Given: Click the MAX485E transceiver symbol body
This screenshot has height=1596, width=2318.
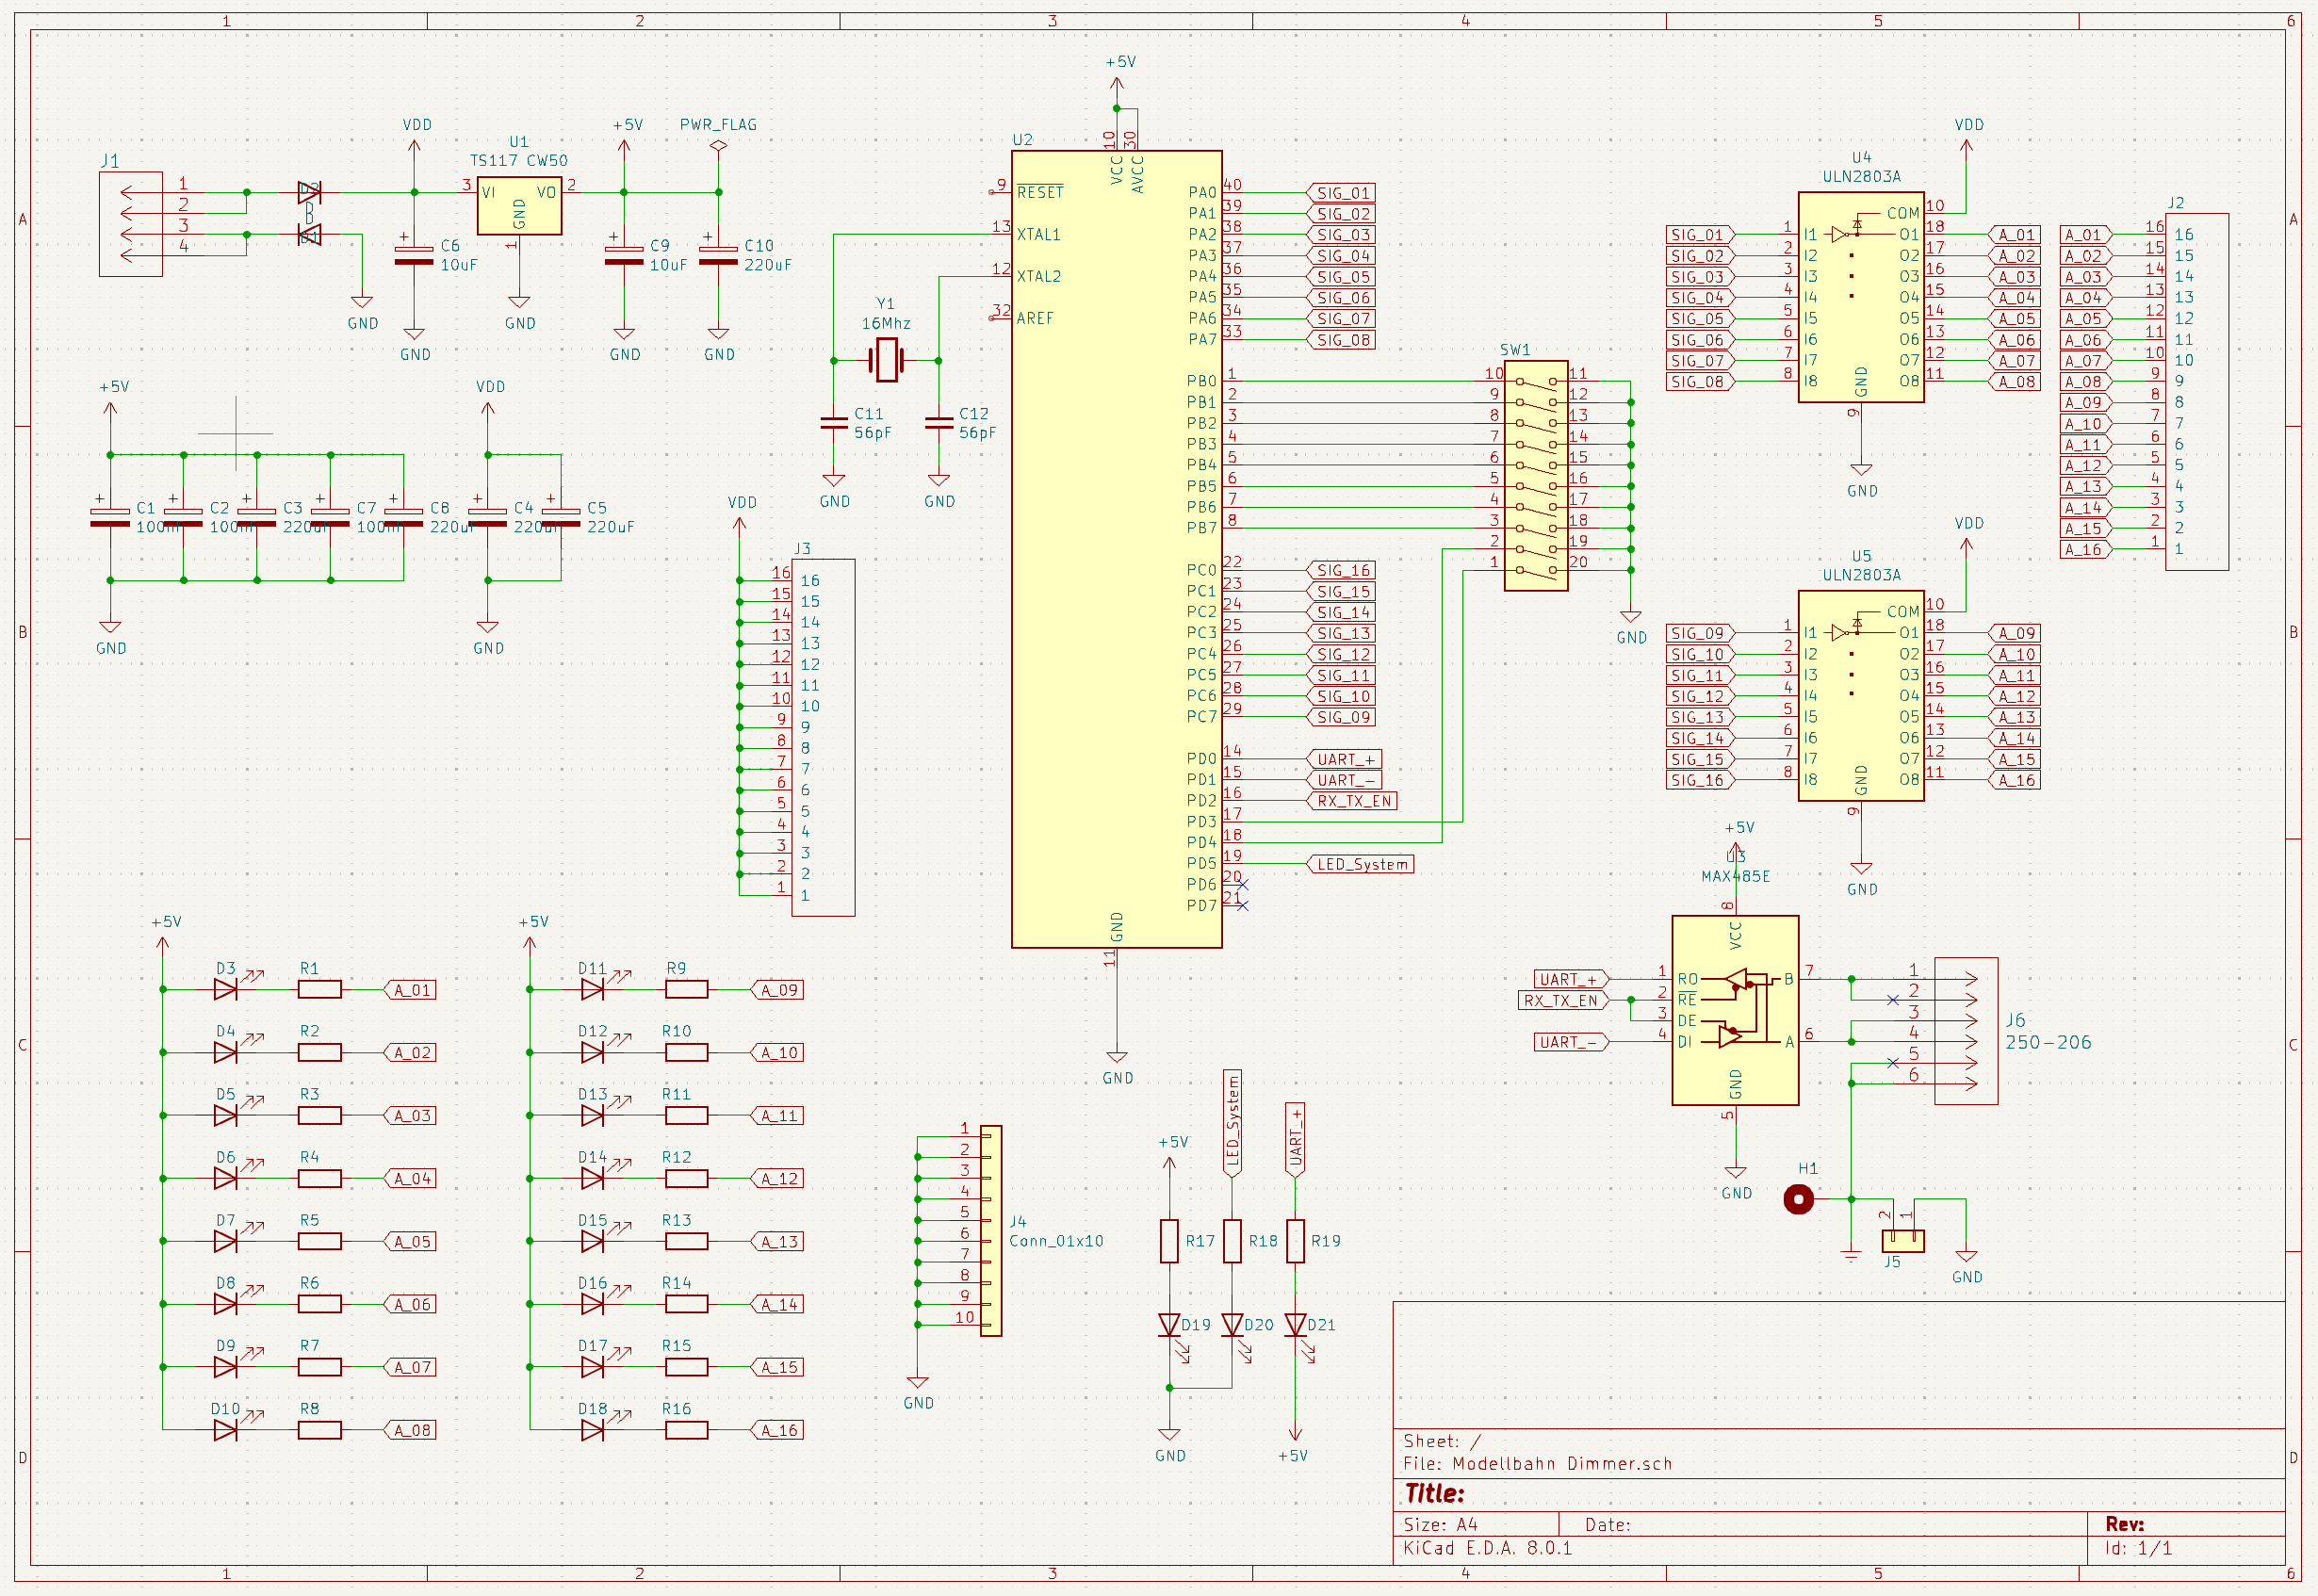Looking at the screenshot, I should click(1735, 1010).
